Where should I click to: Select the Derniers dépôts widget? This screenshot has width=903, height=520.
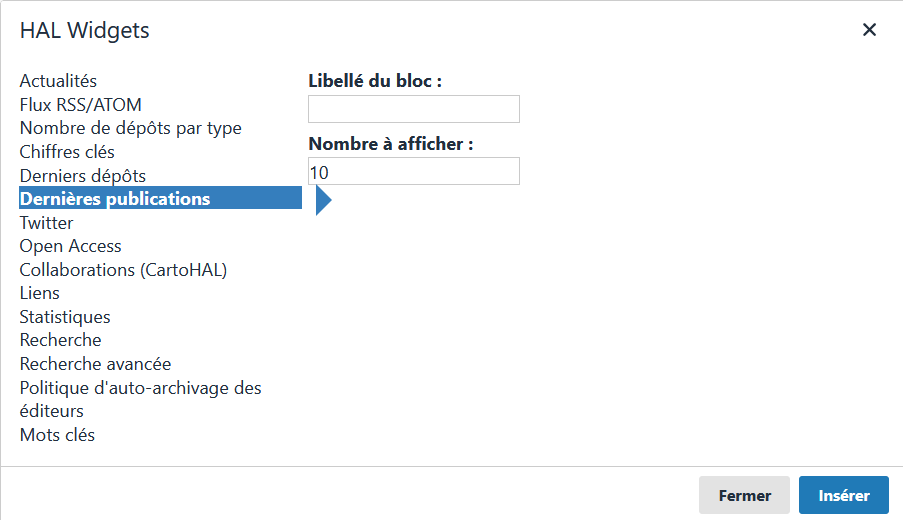pyautogui.click(x=82, y=176)
